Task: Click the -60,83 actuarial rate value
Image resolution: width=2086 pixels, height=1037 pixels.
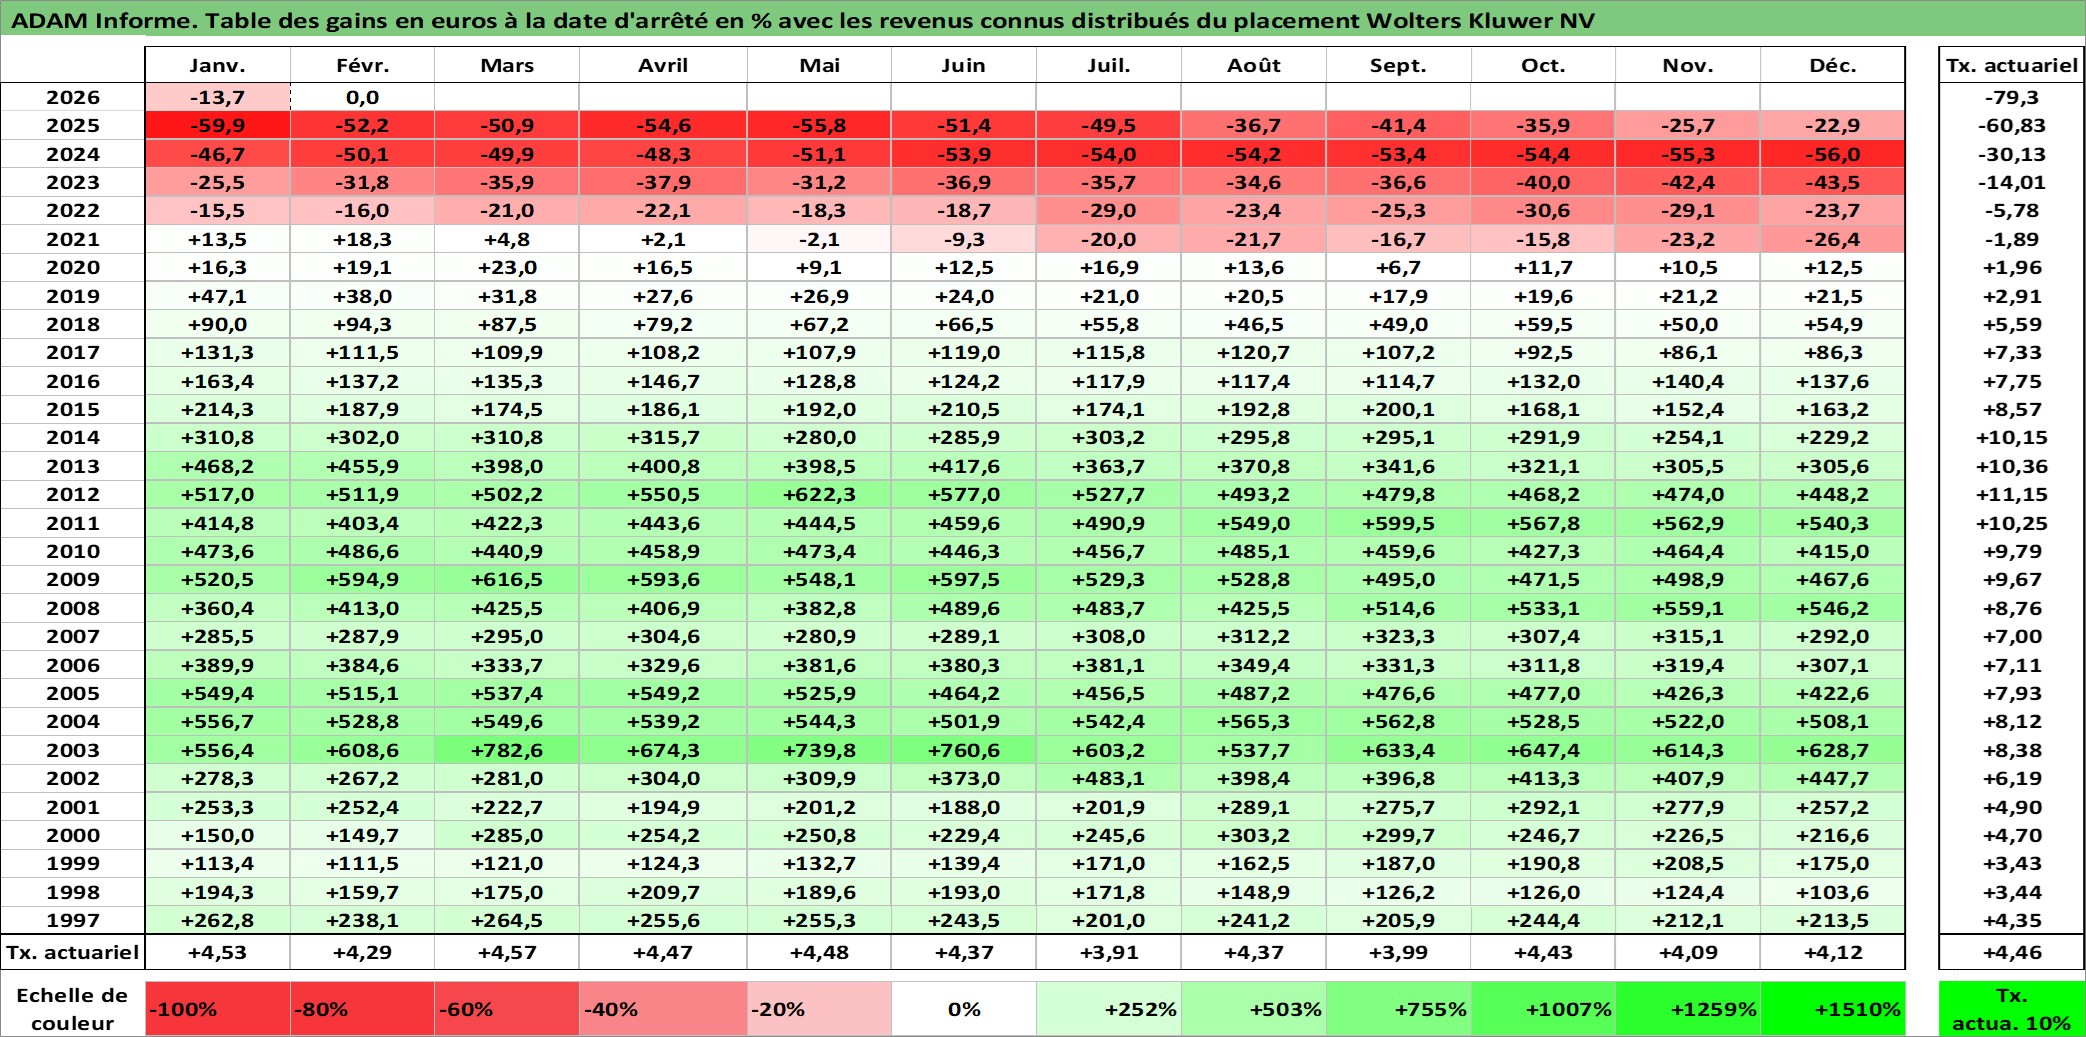Action: [2012, 125]
